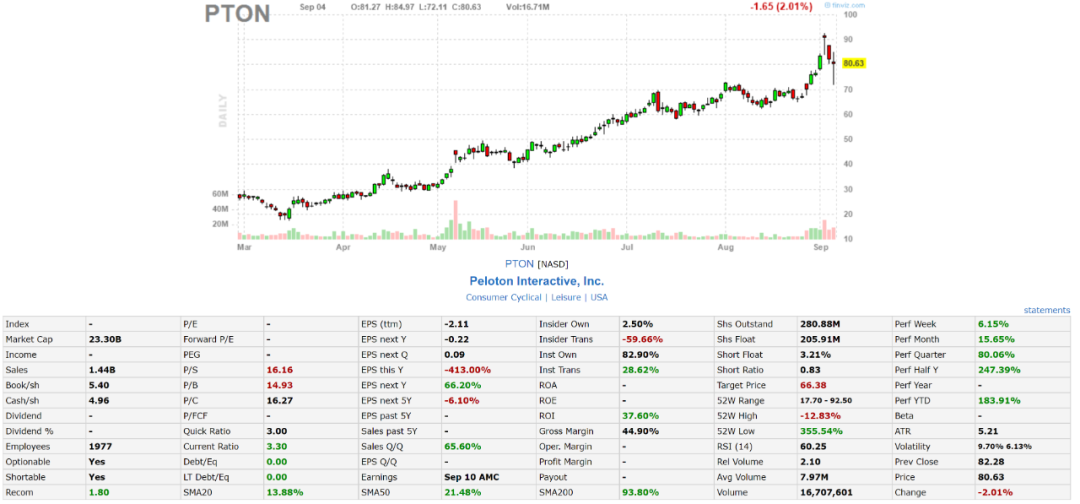Open the statements link above the table

(1047, 311)
